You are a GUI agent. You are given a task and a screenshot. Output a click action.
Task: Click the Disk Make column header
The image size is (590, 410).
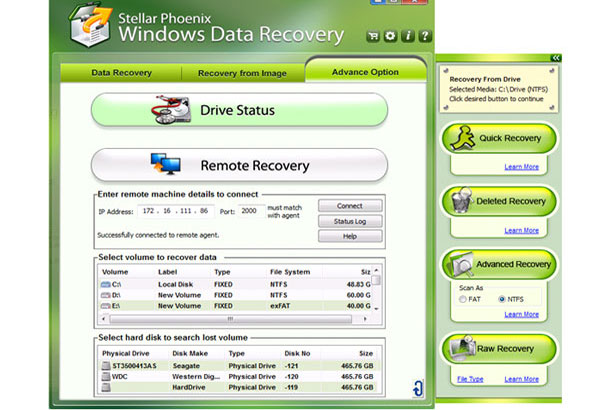tap(190, 353)
